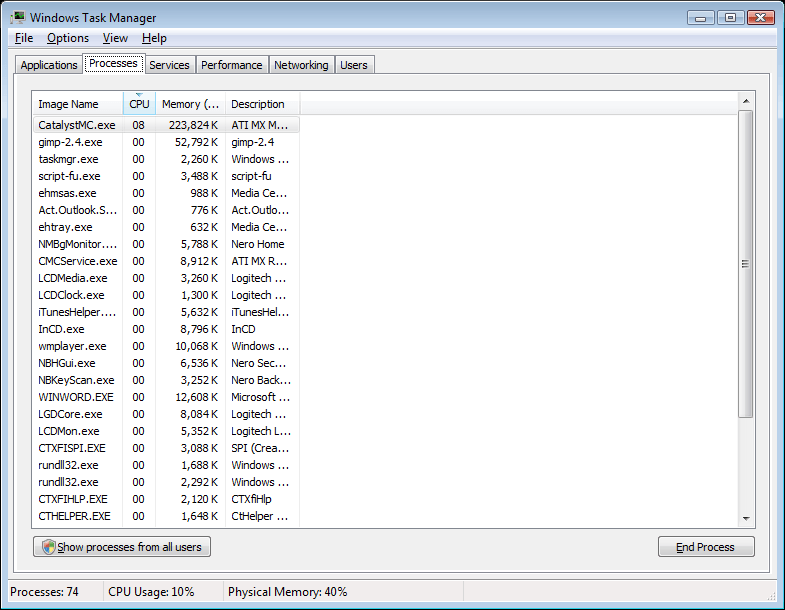Click the CPU value 08

click(x=139, y=125)
